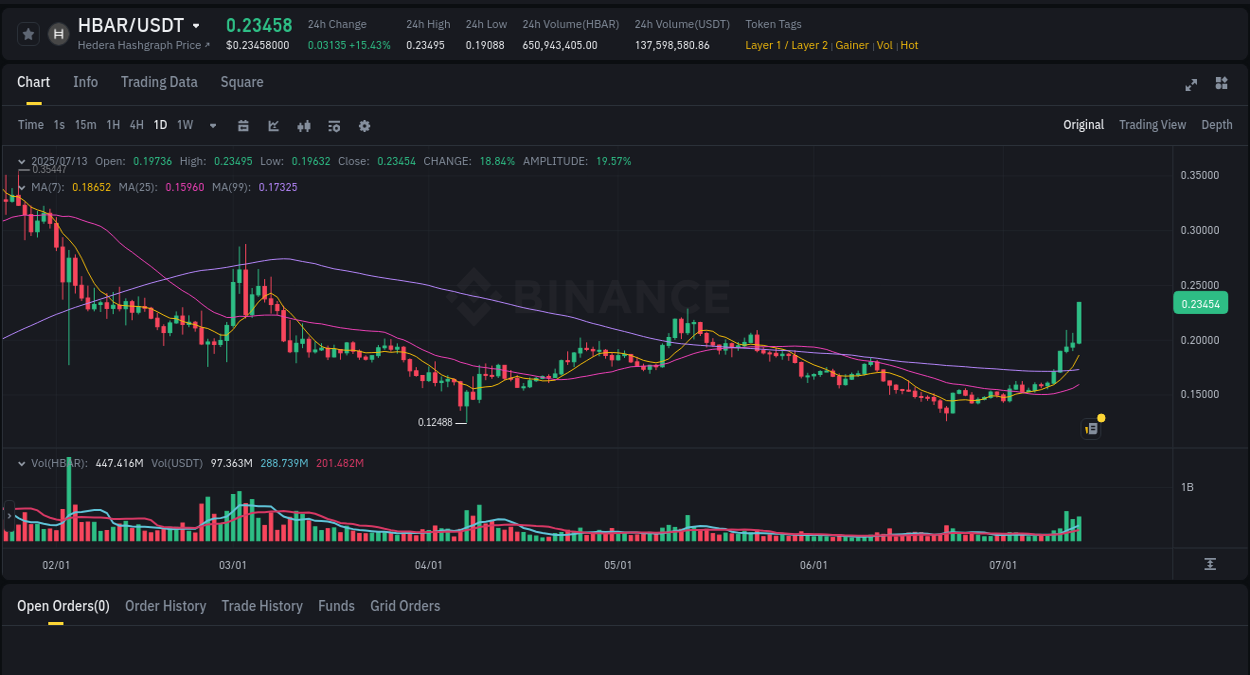Switch to candlestick chart icon
Viewport: 1250px width, 675px height.
(x=303, y=125)
